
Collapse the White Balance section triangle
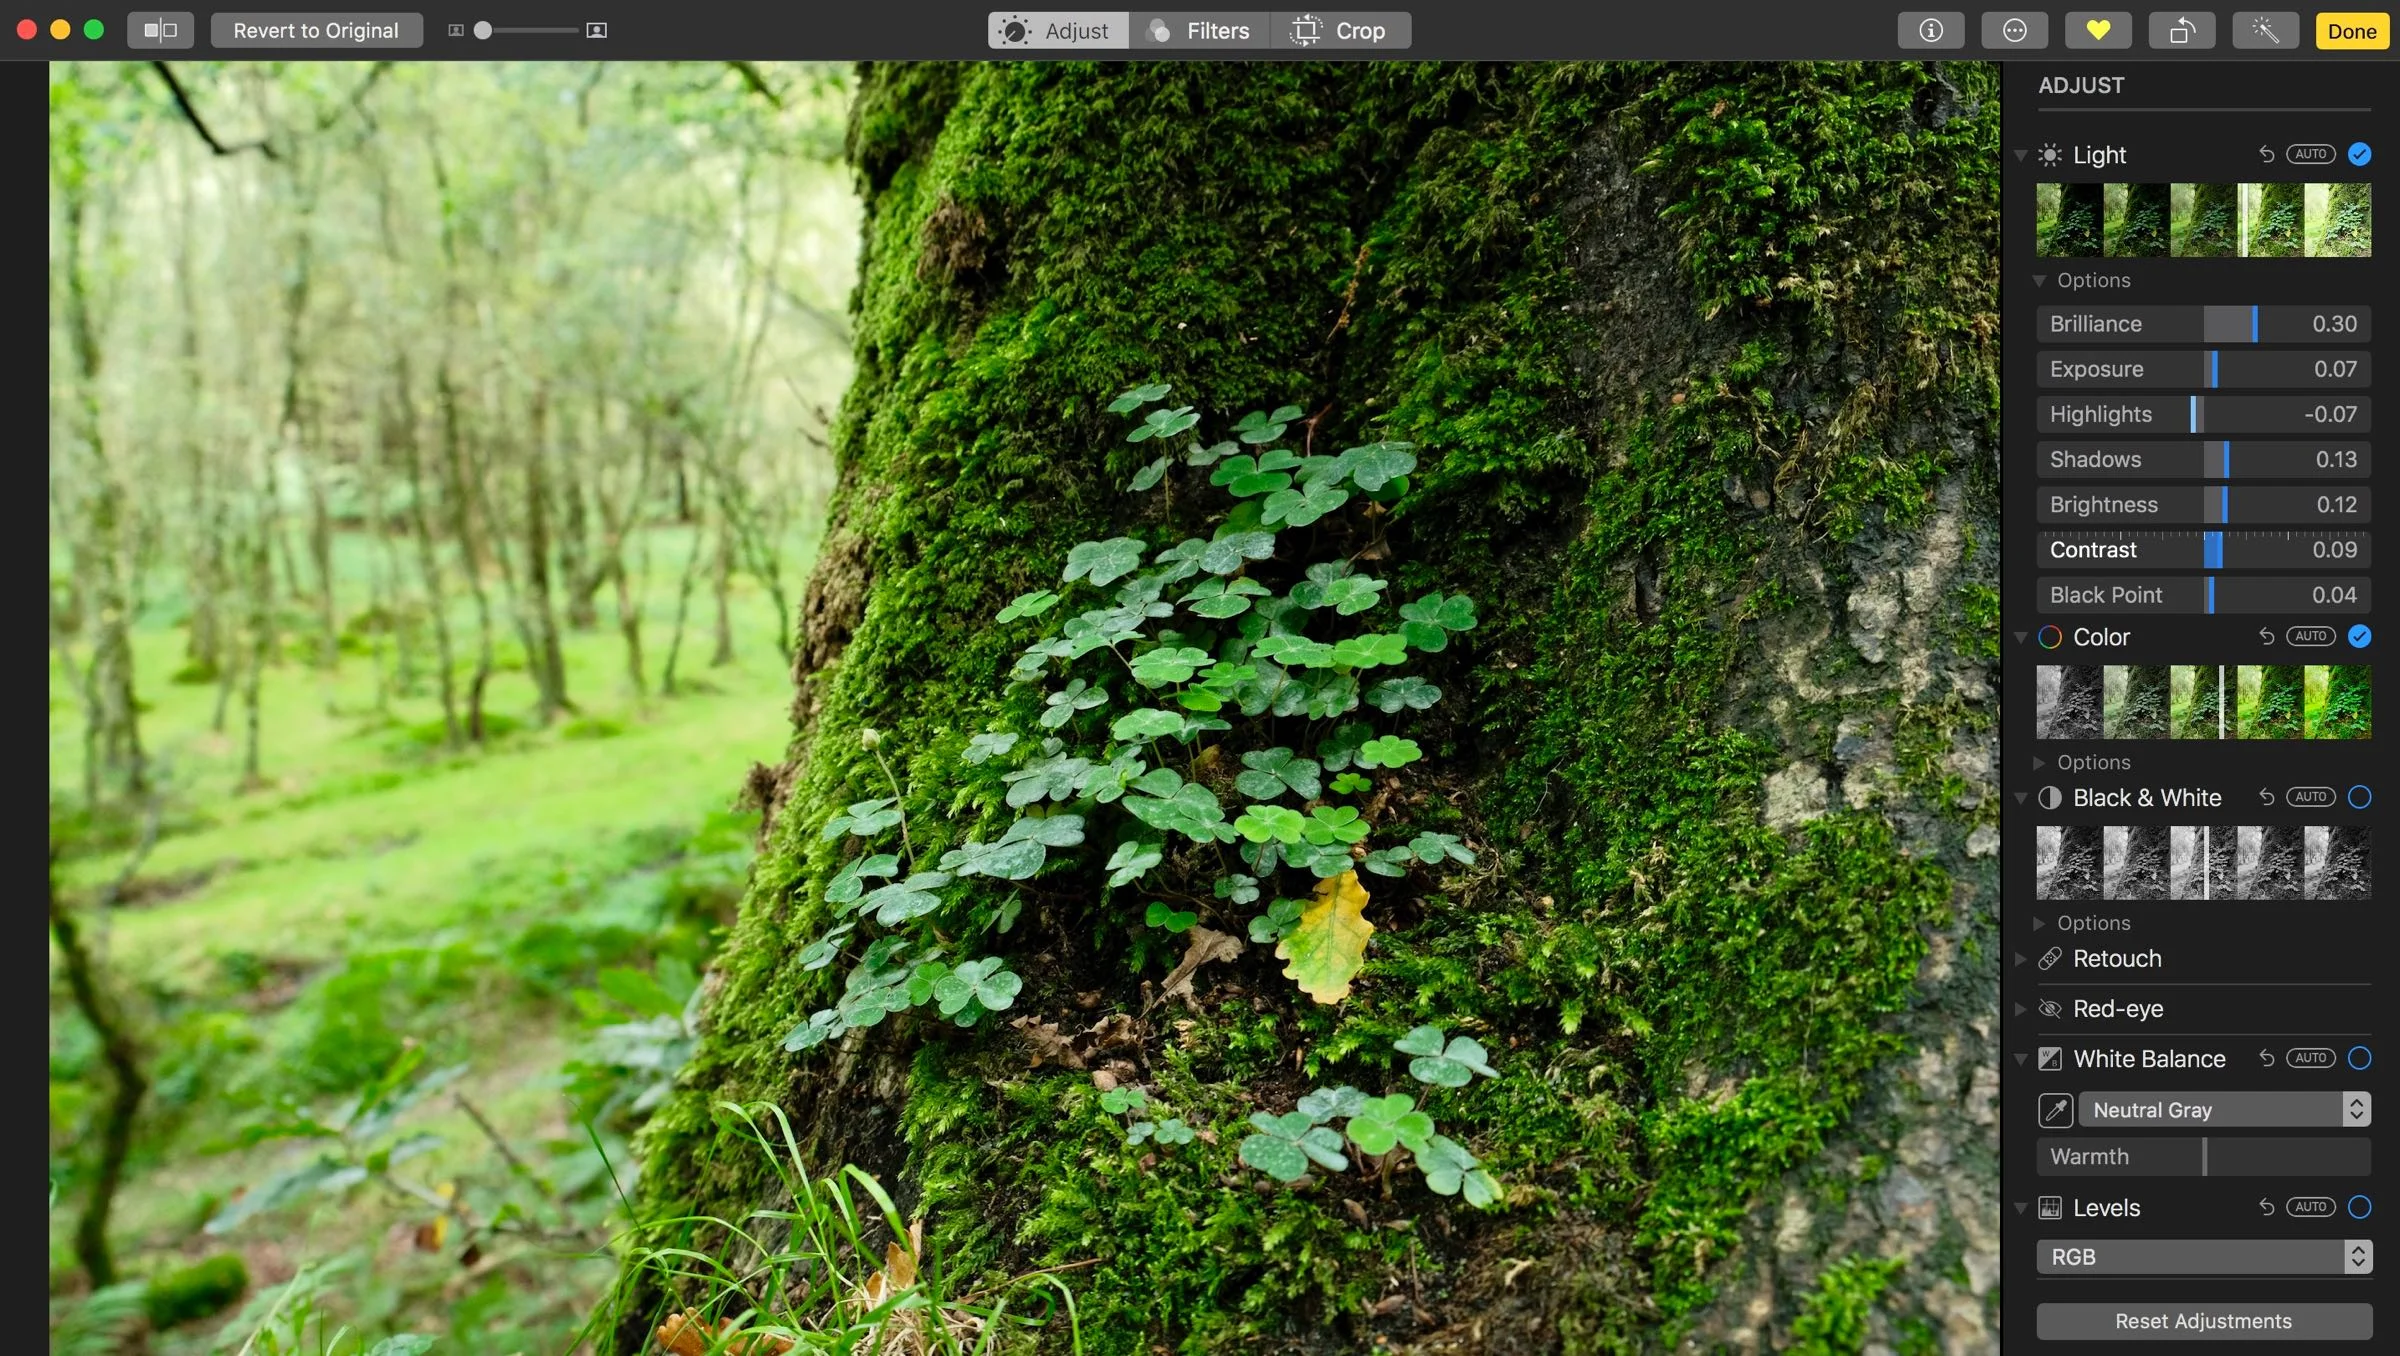[2021, 1059]
